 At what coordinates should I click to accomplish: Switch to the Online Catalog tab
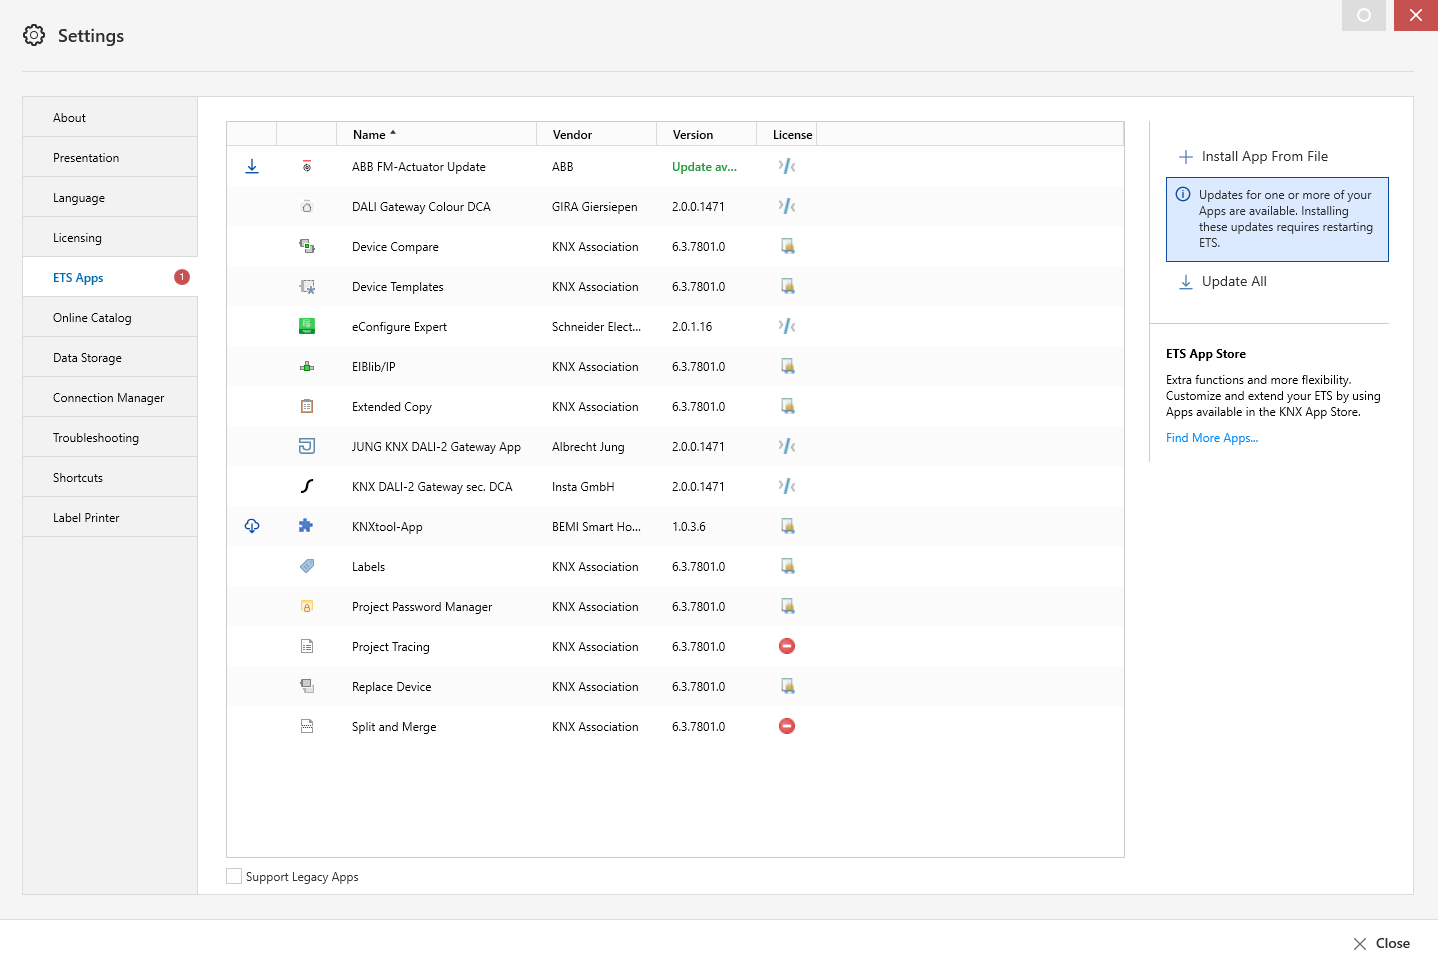(92, 318)
